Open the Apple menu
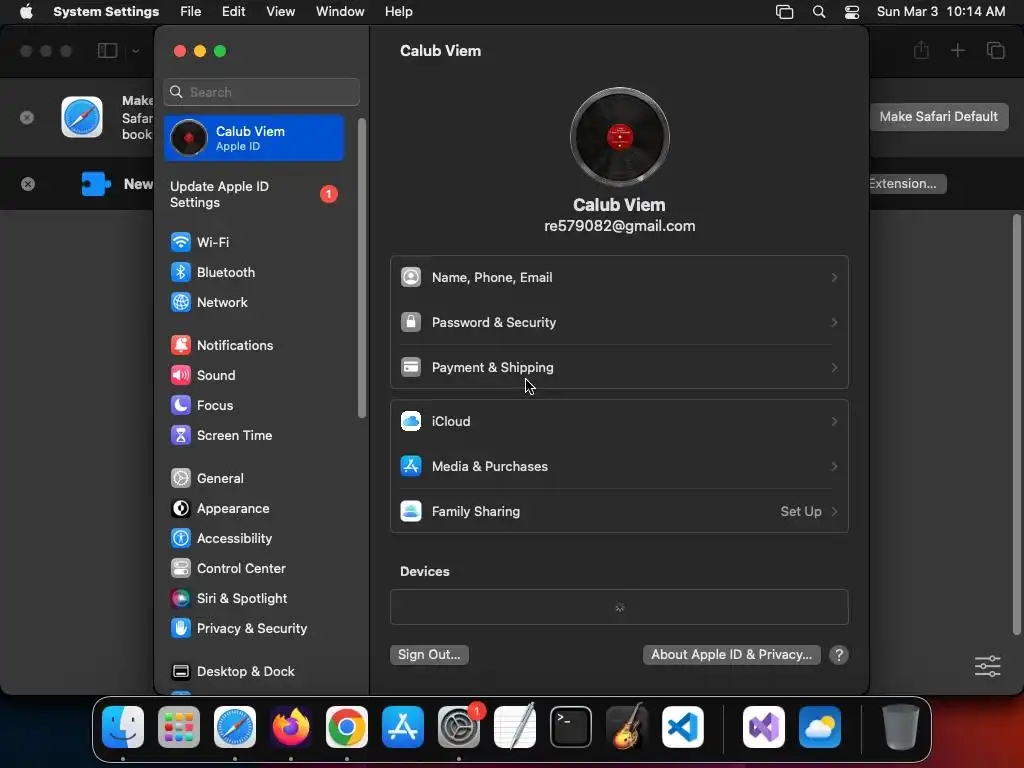1024x768 pixels. [26, 12]
